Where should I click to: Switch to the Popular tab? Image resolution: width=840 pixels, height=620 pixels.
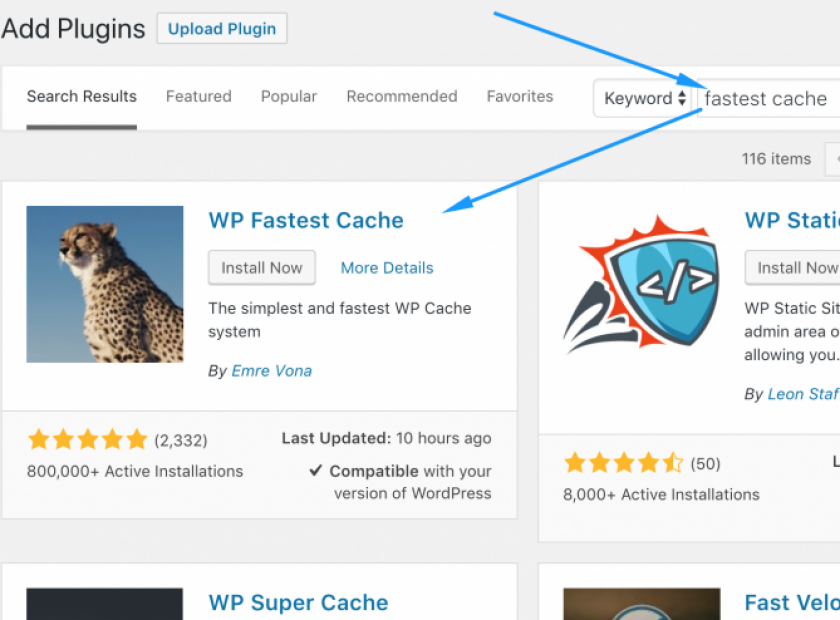coord(289,97)
